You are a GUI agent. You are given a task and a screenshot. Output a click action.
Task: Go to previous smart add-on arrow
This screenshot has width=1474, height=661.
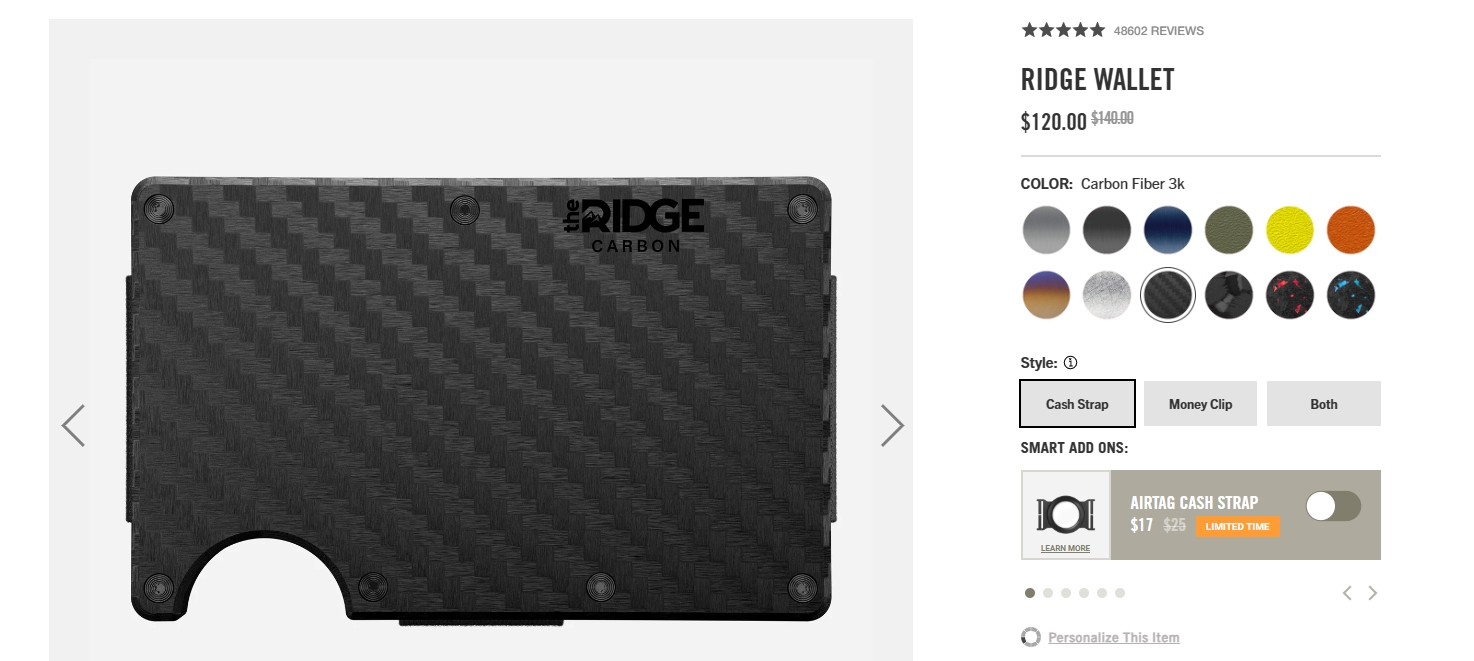click(1347, 593)
